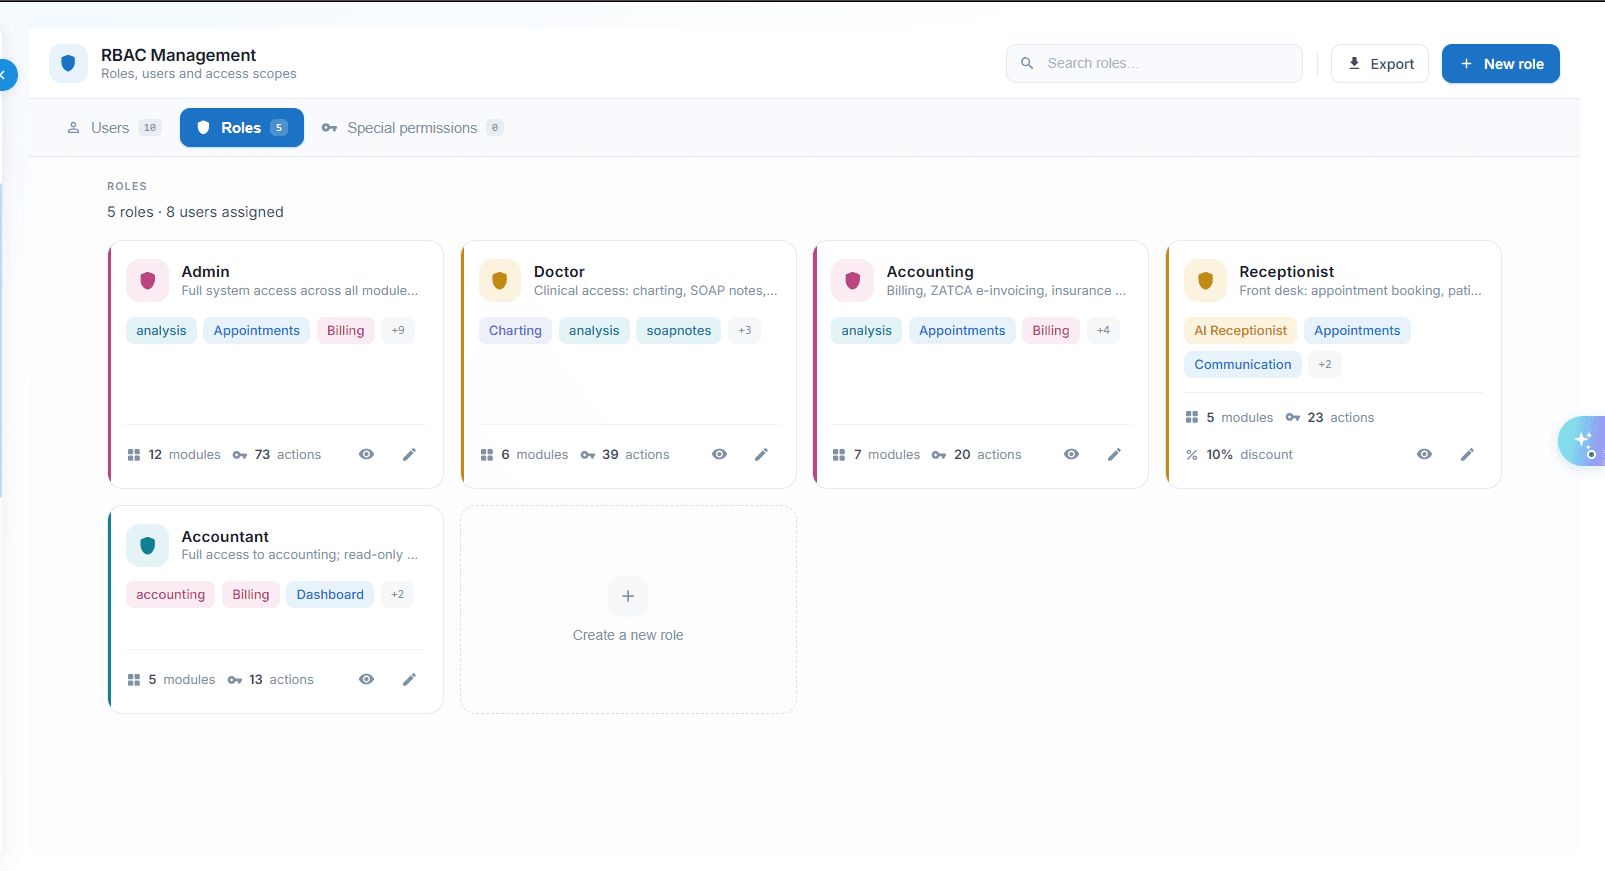Expand the +2 more modules on Accountant
This screenshot has width=1605, height=871.
[398, 594]
